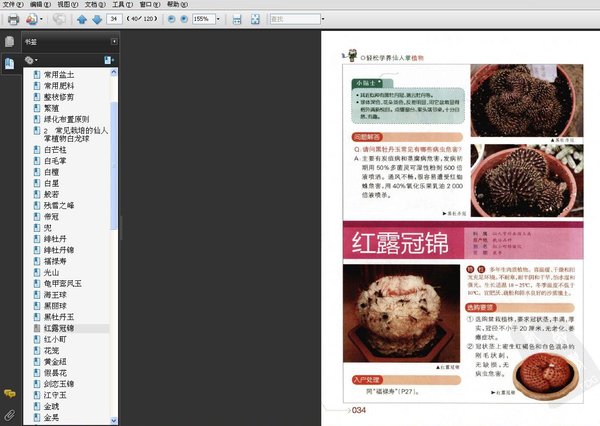Screen dimensions: 600x426
Task: Open the 帮助 (Help) menu
Action: pyautogui.click(x=177, y=5)
